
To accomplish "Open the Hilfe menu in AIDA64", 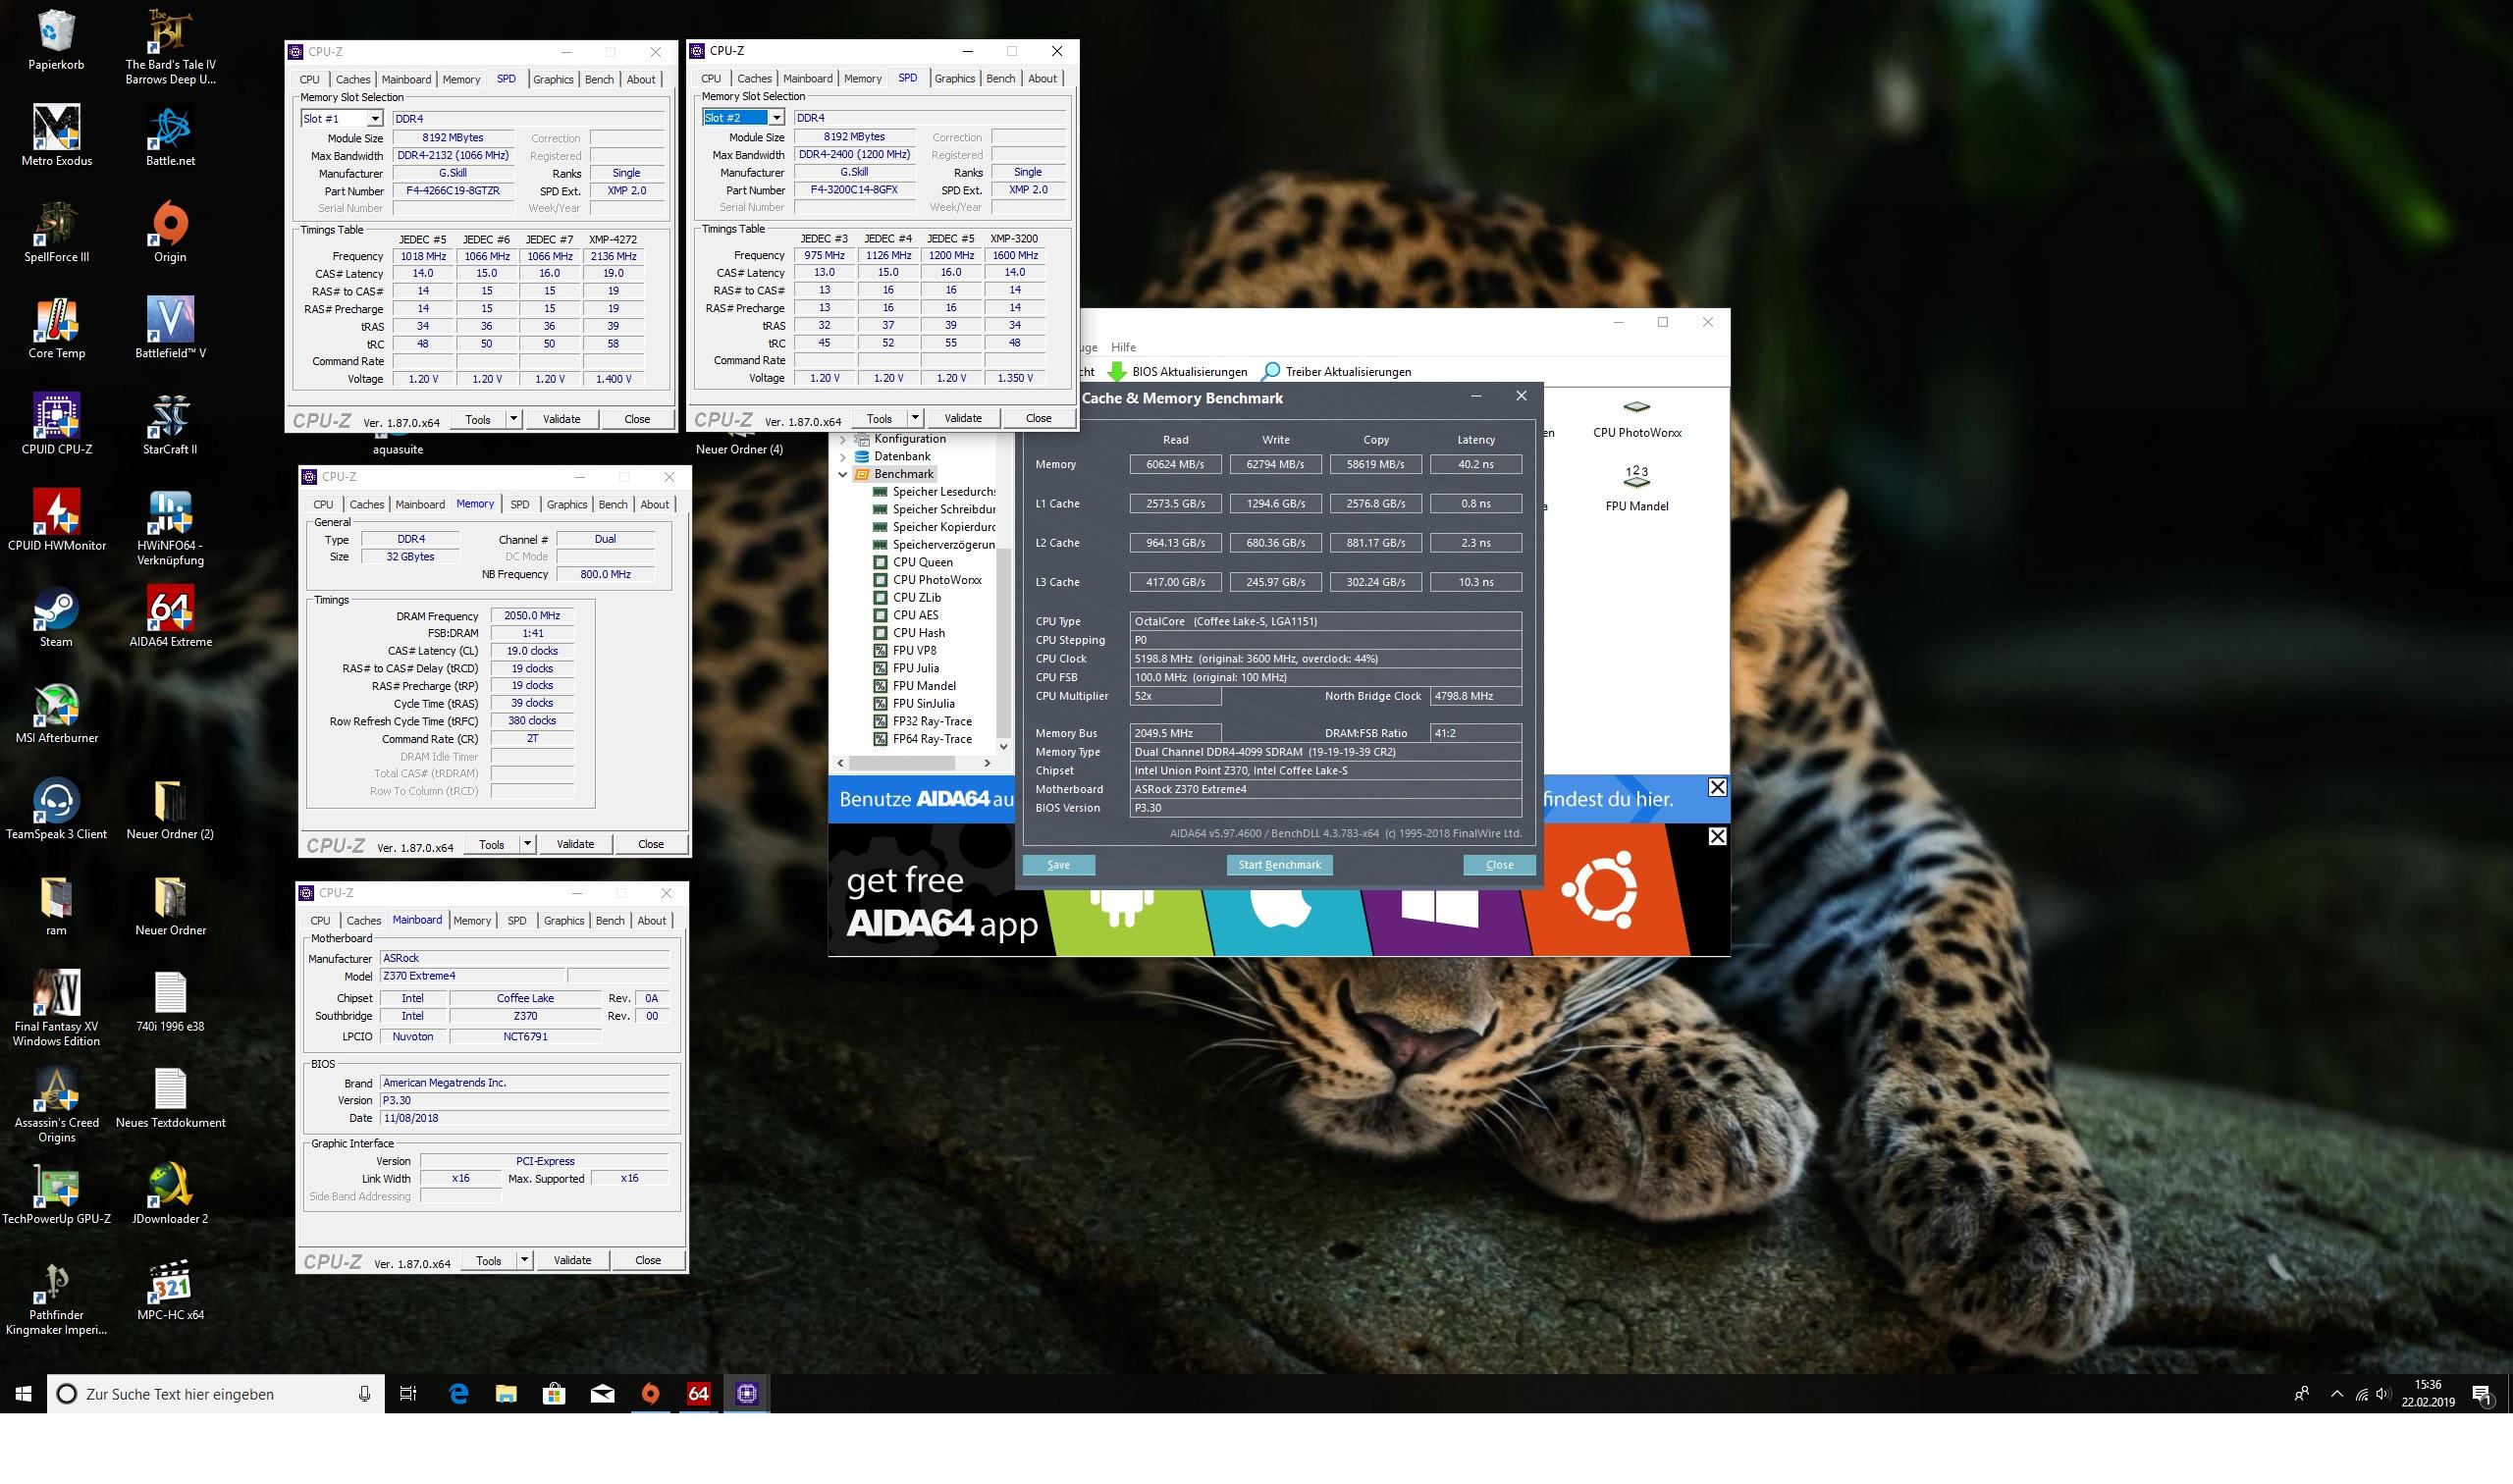I will 1123,347.
